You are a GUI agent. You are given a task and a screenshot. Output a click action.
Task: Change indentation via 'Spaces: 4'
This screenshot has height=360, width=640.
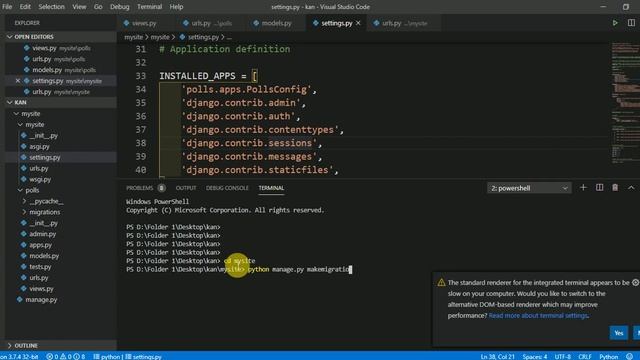tap(535, 356)
